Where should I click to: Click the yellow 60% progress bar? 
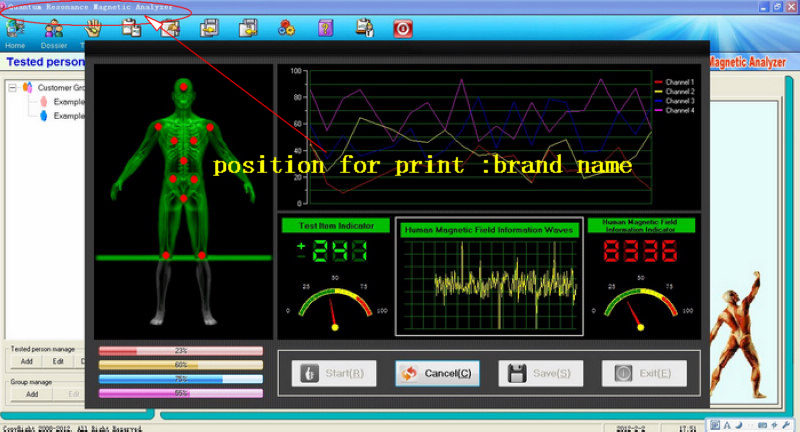[181, 365]
